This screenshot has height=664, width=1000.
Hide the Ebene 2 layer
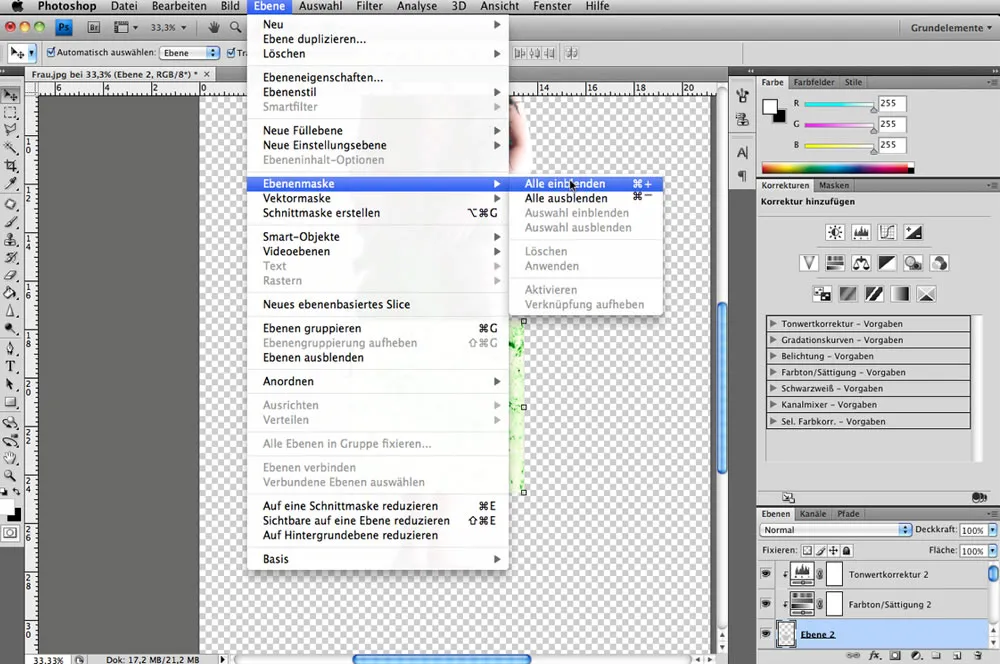tap(765, 633)
